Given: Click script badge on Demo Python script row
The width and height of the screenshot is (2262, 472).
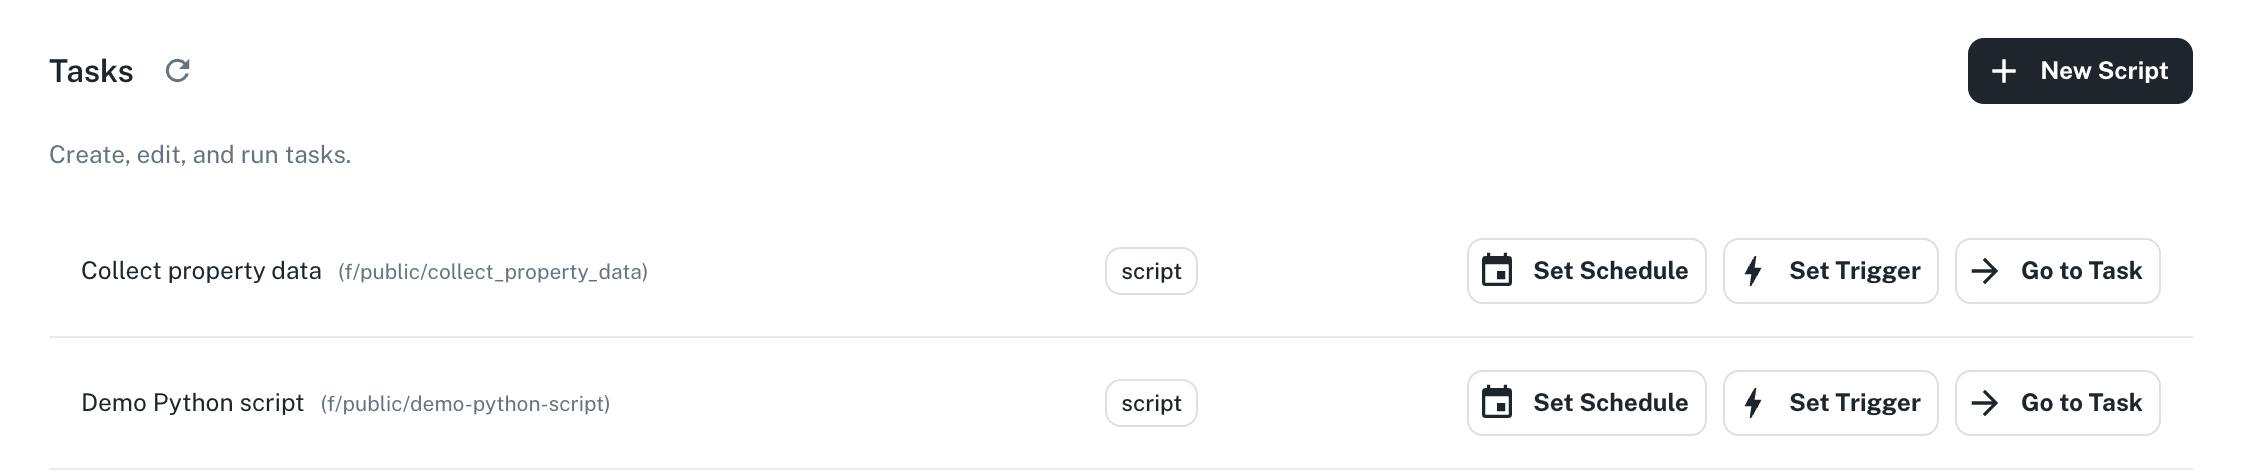Looking at the screenshot, I should pos(1151,403).
